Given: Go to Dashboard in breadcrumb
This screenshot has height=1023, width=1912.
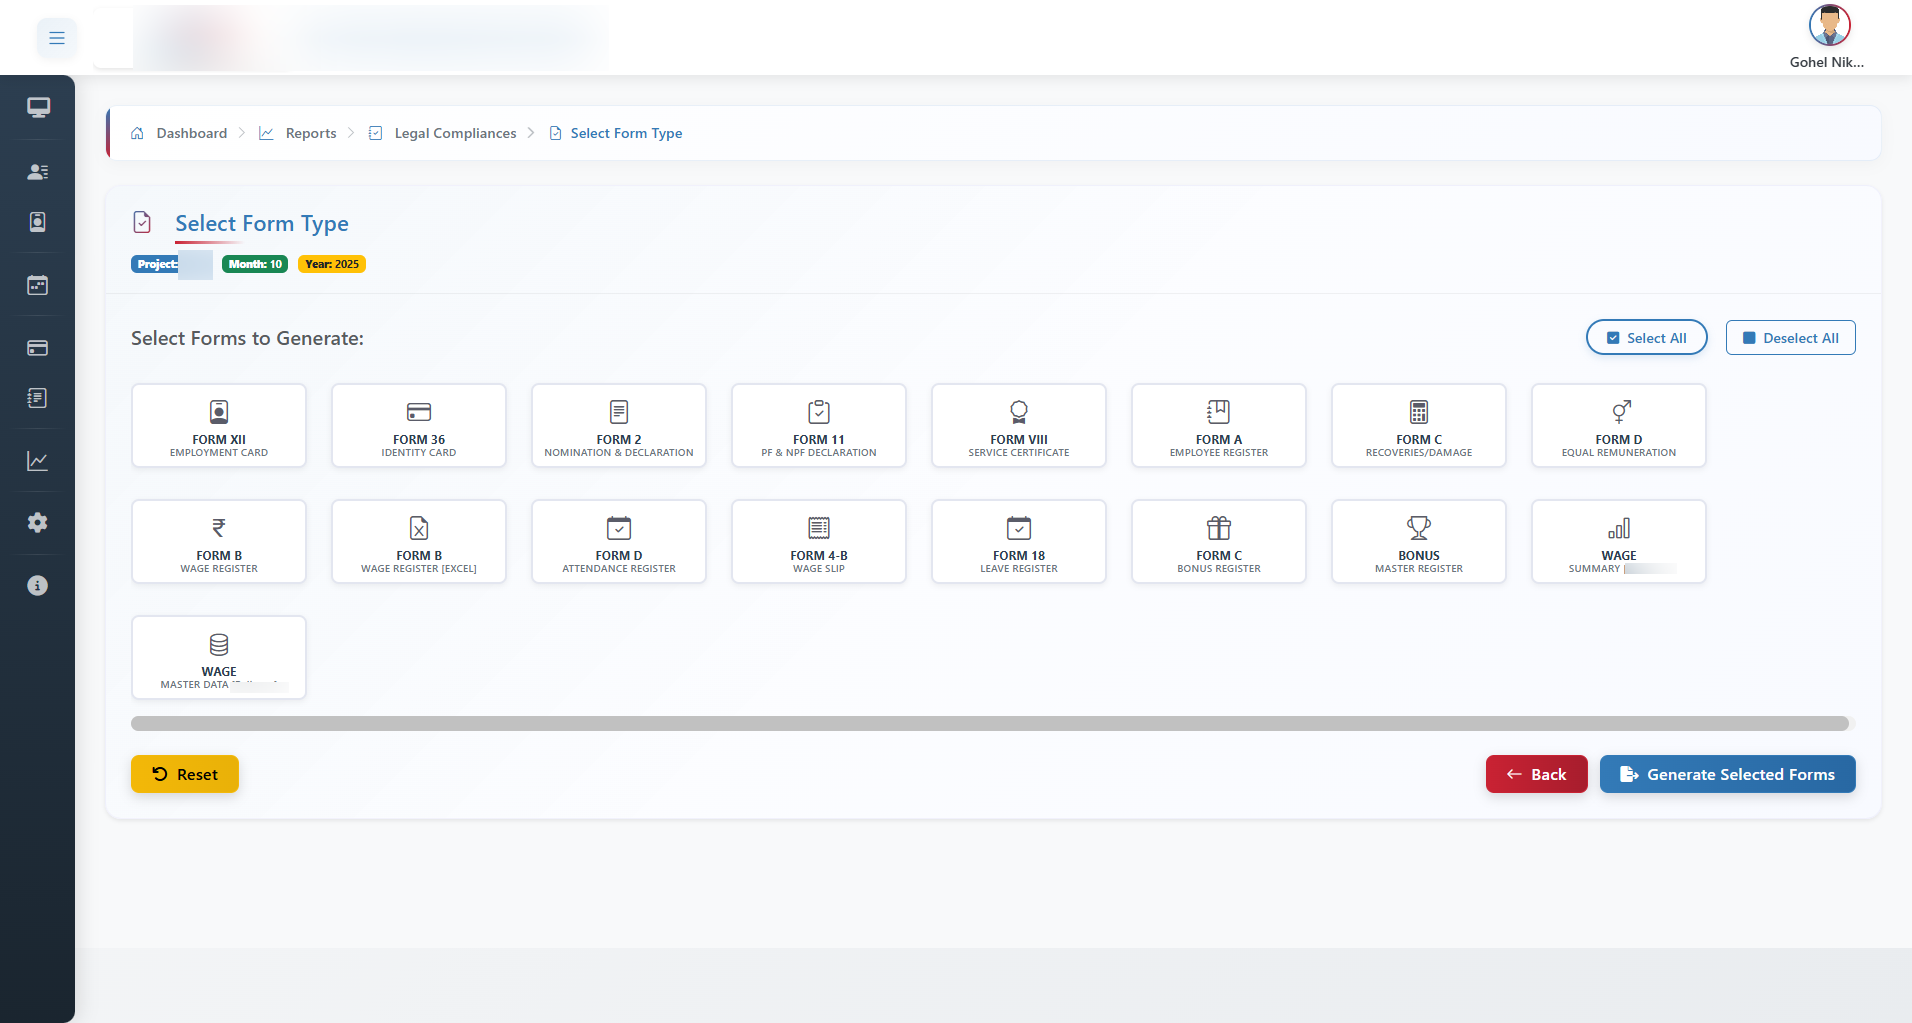Looking at the screenshot, I should click(x=191, y=133).
